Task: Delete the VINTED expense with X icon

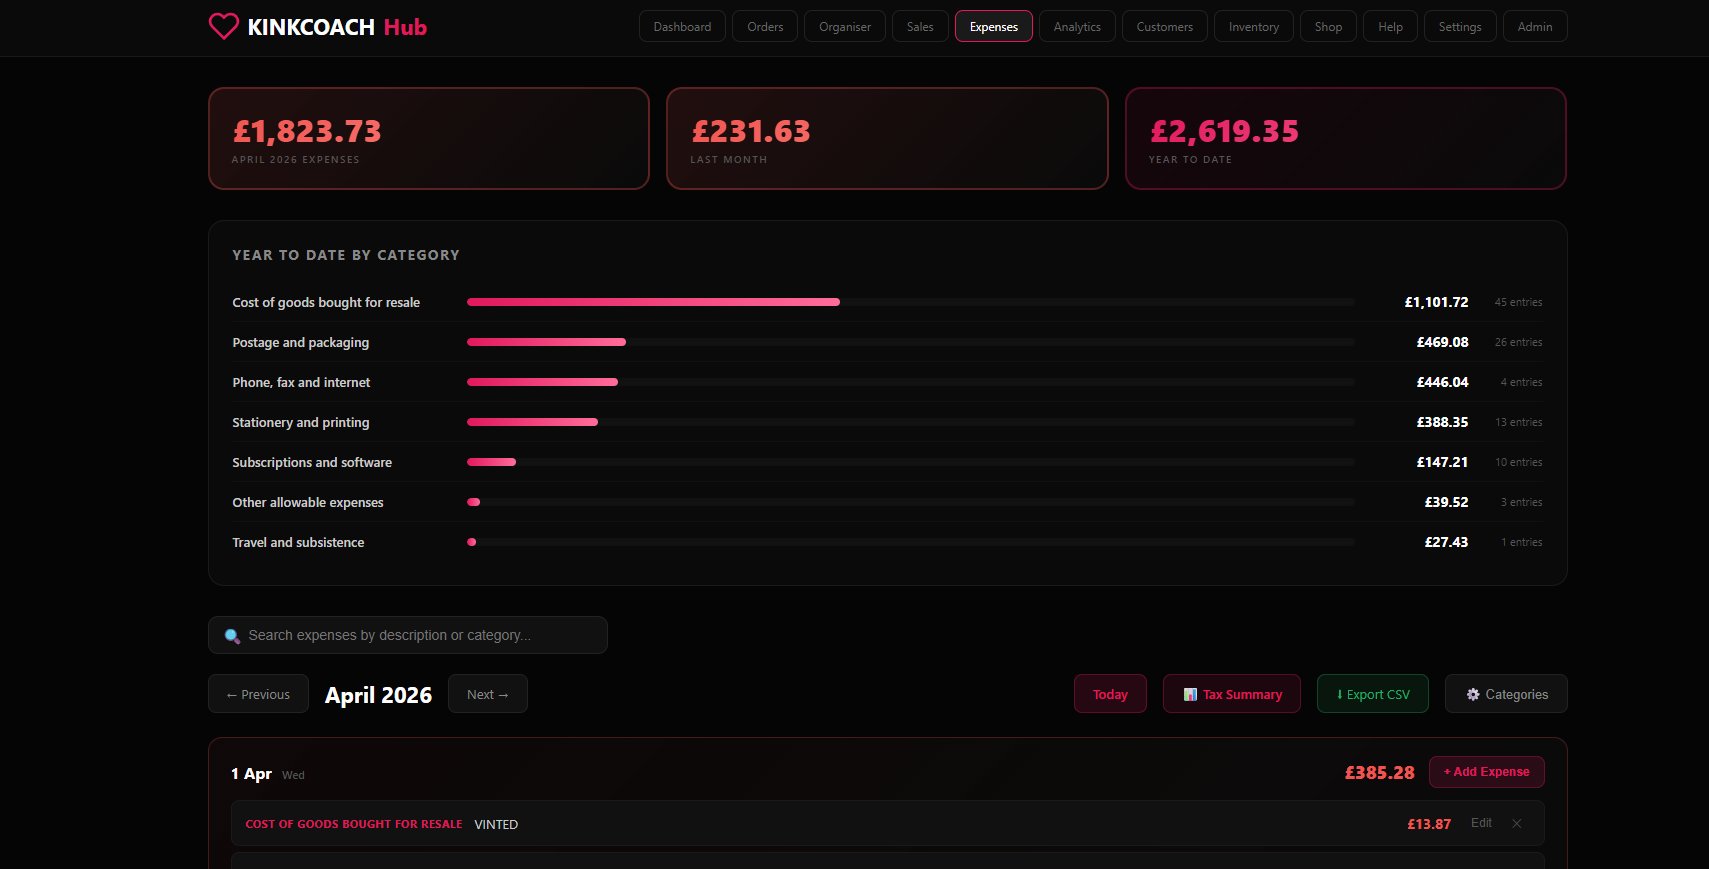Action: coord(1517,824)
